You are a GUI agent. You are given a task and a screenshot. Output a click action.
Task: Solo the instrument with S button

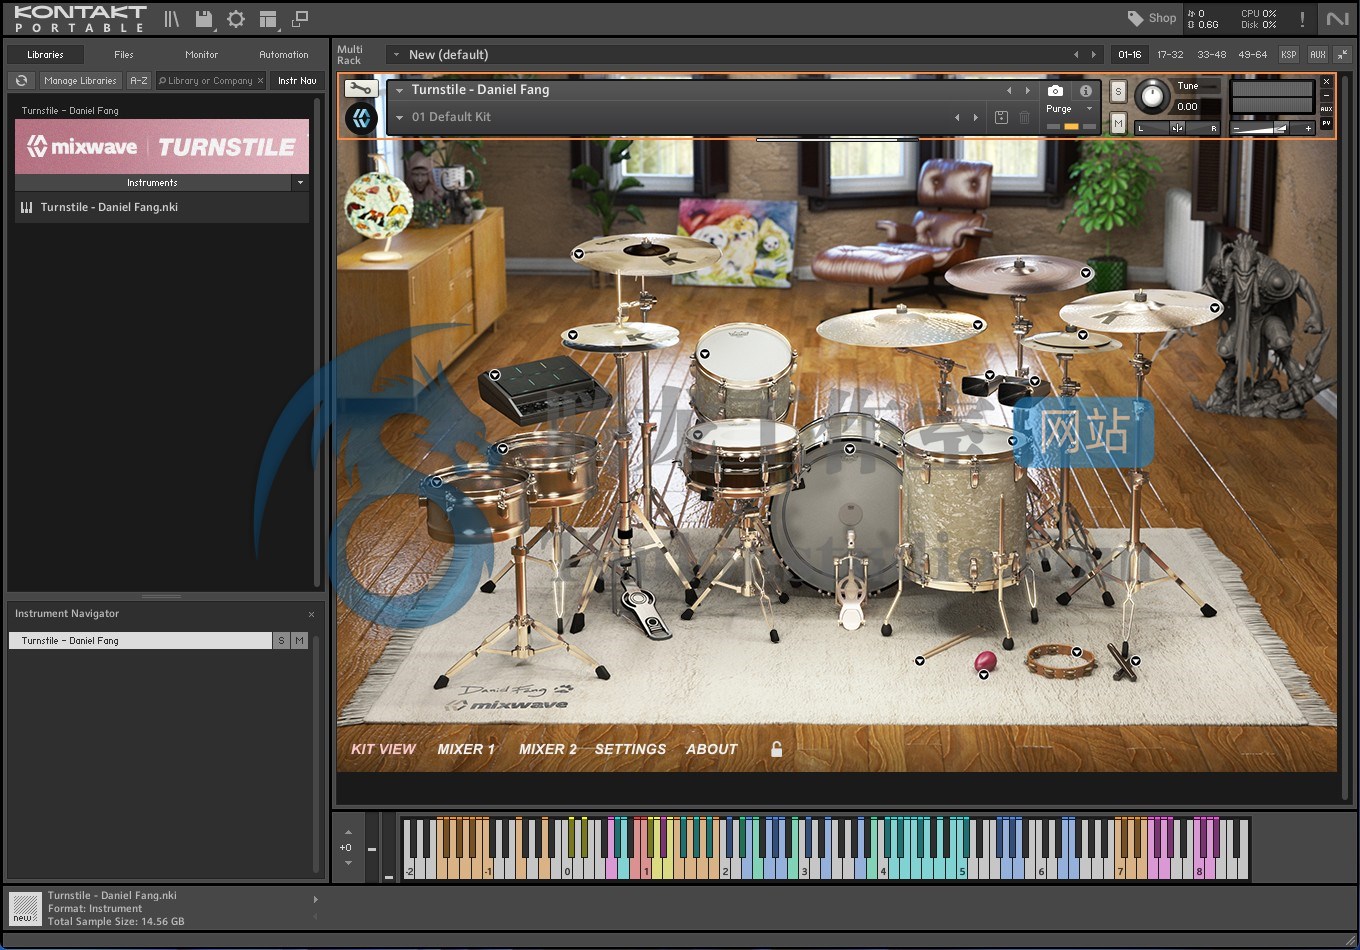point(1118,91)
